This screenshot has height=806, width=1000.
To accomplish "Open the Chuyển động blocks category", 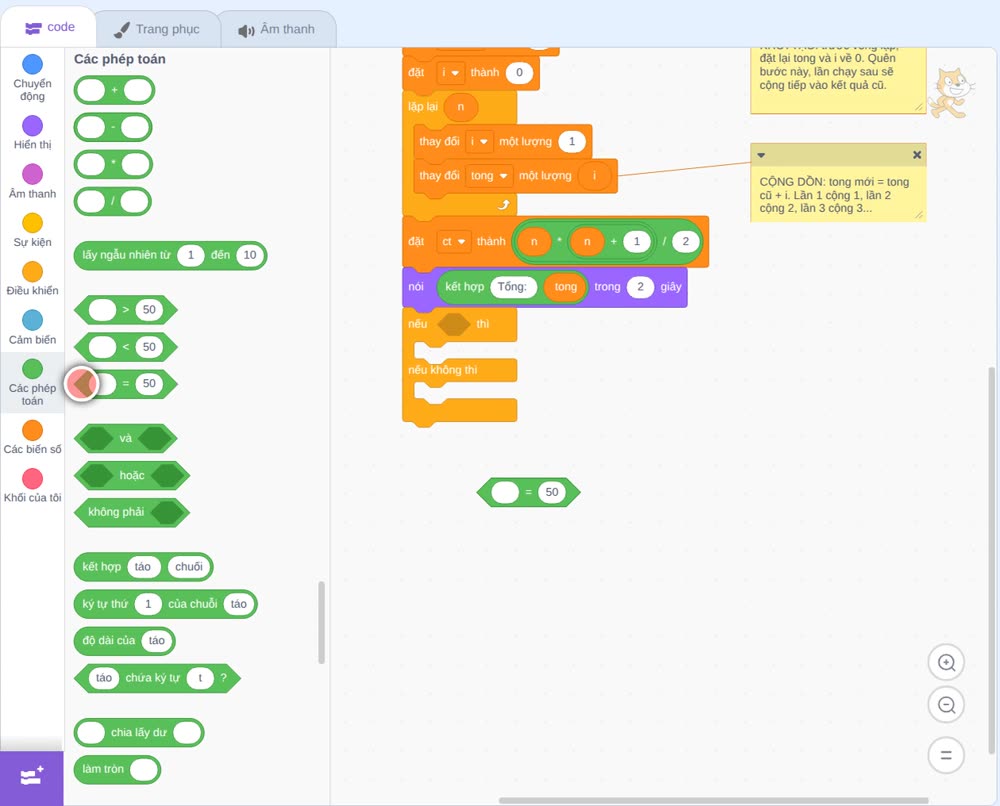I will [x=32, y=78].
